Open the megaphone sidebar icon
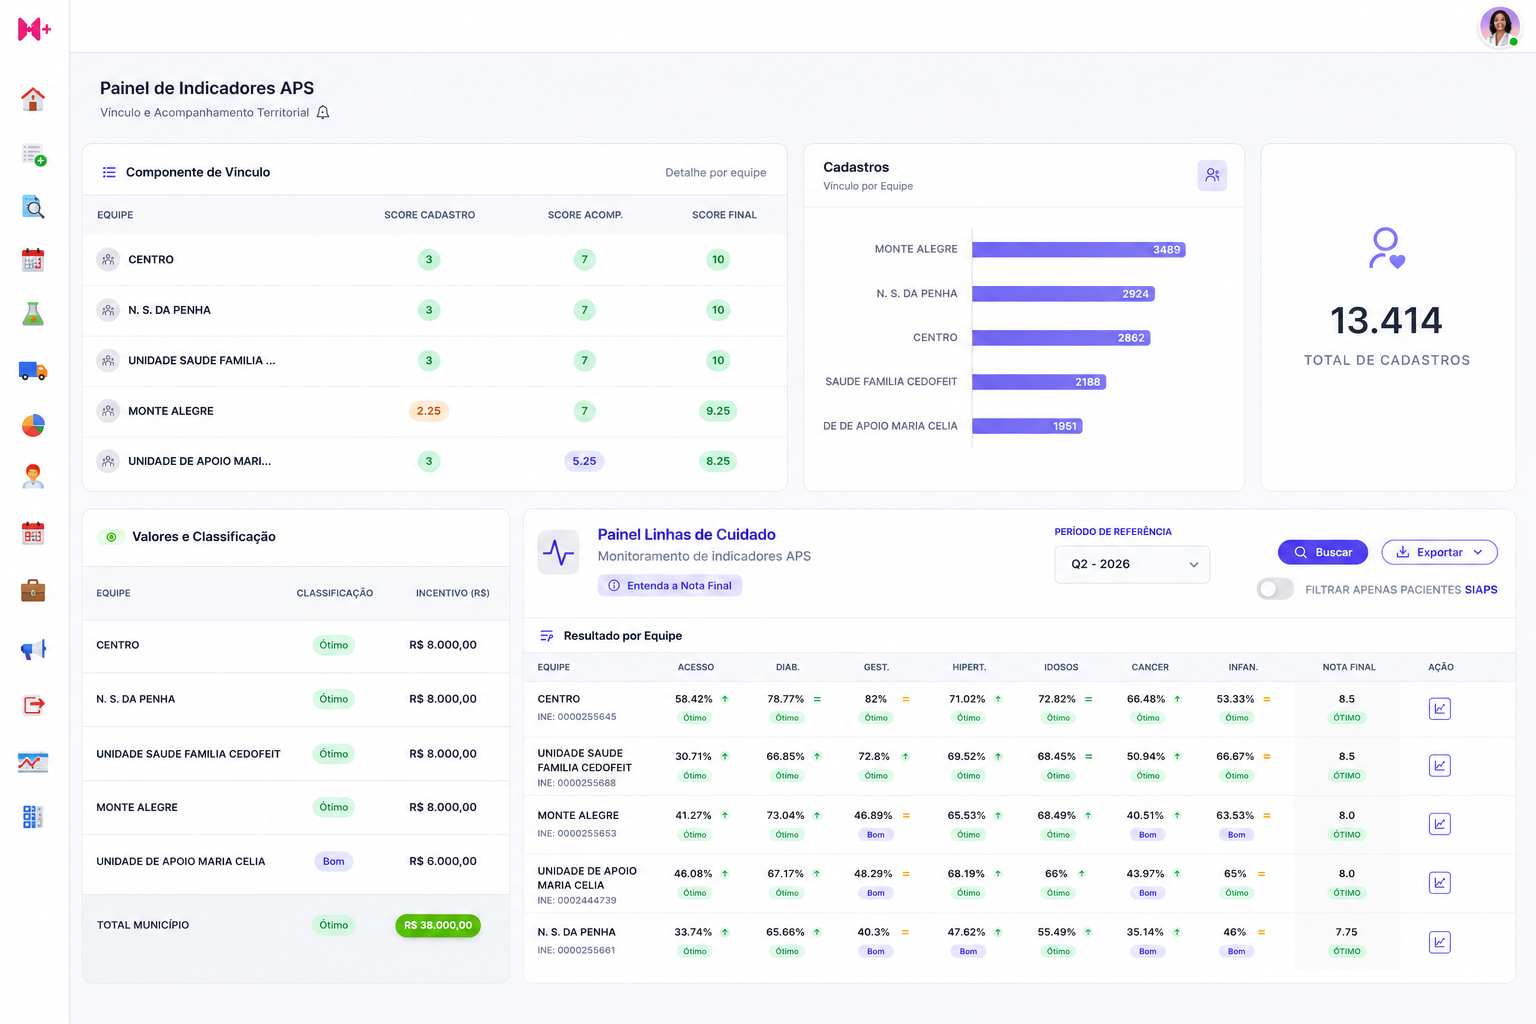This screenshot has height=1024, width=1536. click(x=33, y=650)
